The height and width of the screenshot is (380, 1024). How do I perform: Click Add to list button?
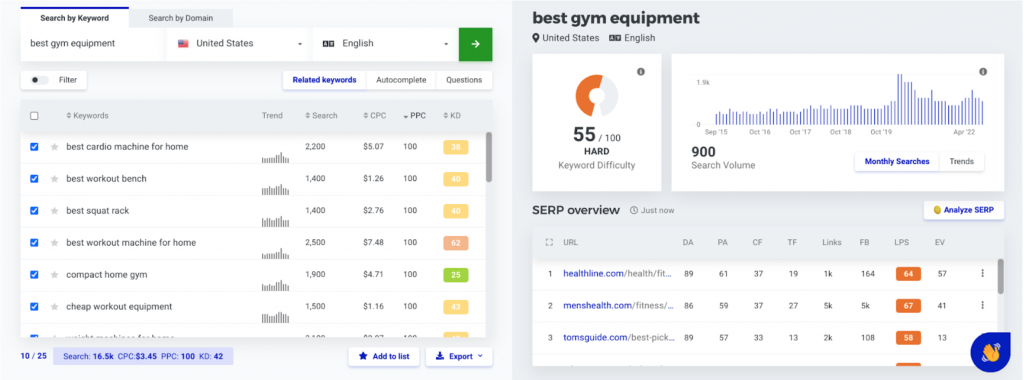383,356
